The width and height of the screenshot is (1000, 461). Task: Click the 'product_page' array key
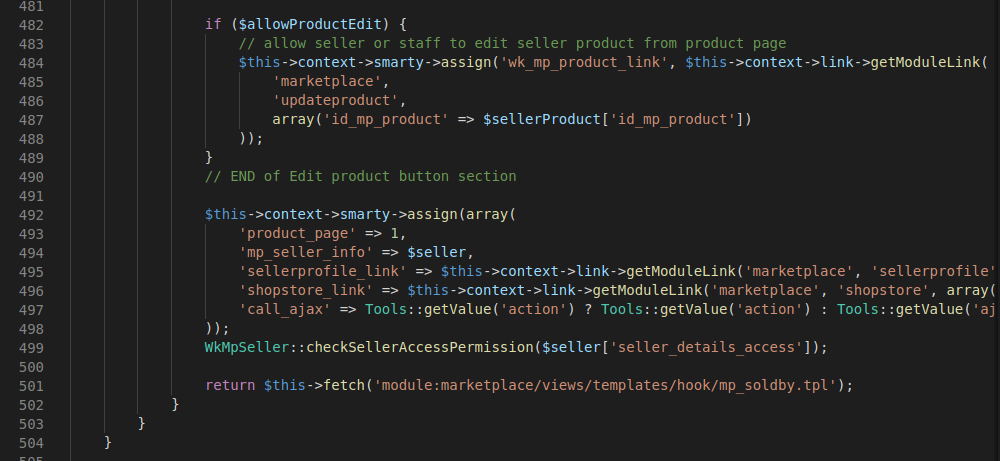[297, 233]
